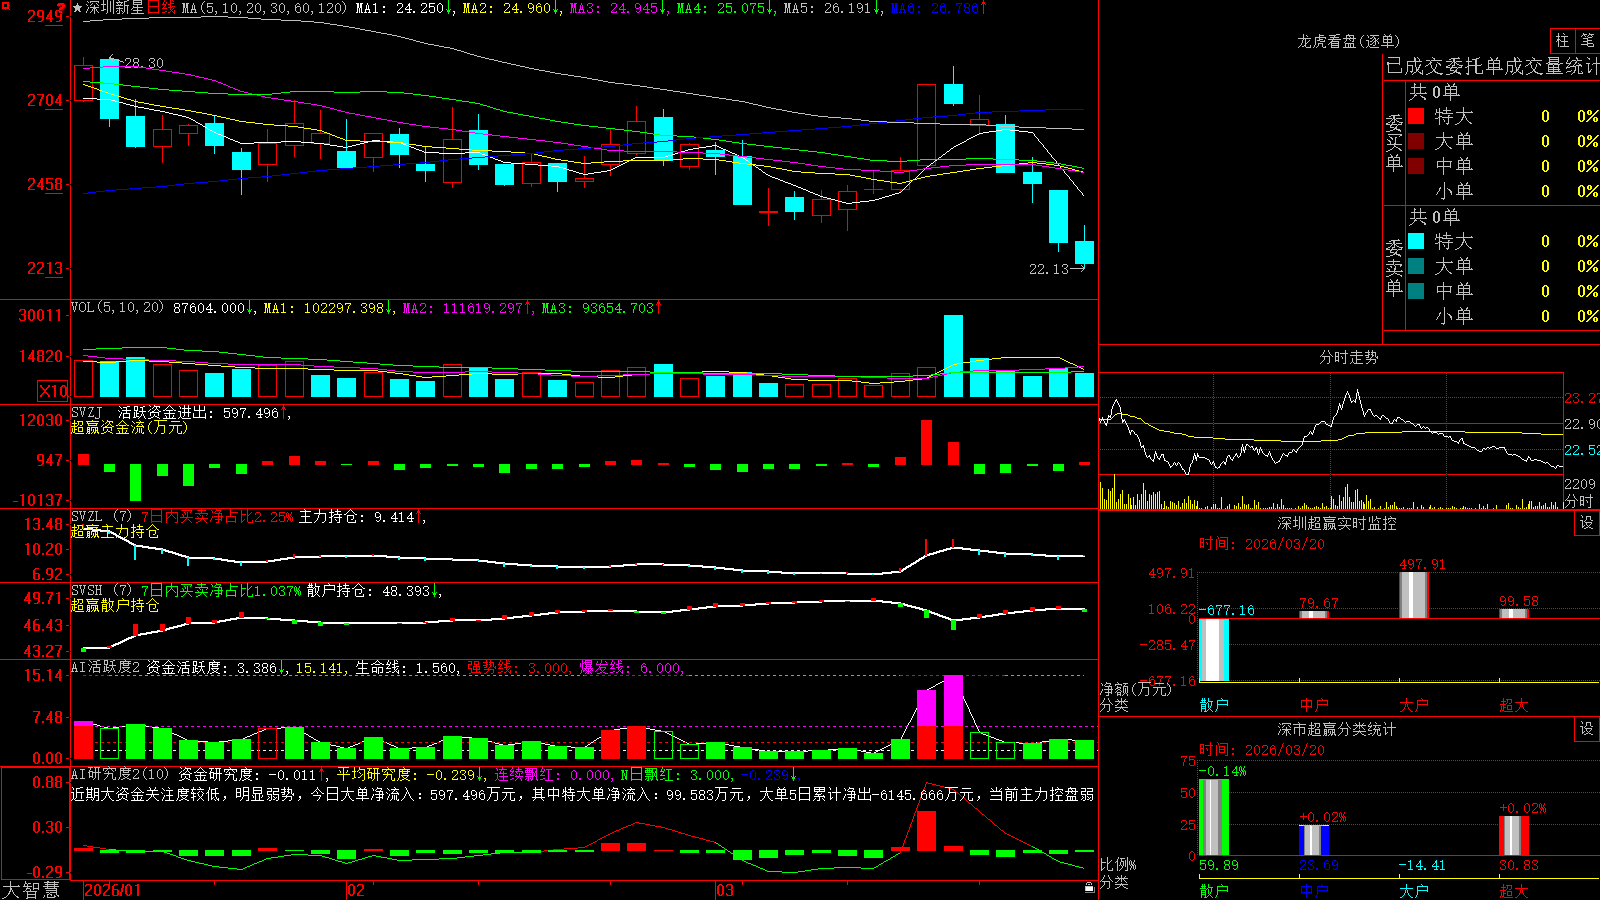Screen dimensions: 1600x900
Task: Click the 02 month timeline marker
Action: tap(356, 890)
